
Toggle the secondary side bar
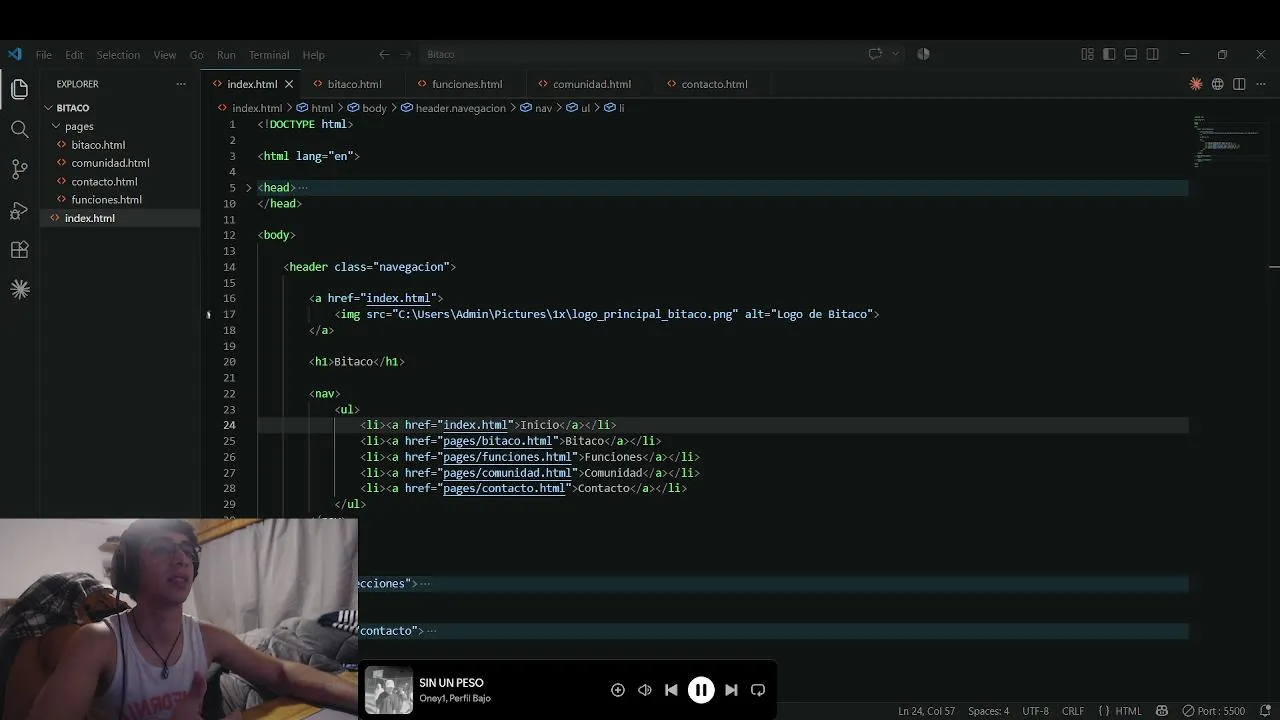(1153, 54)
